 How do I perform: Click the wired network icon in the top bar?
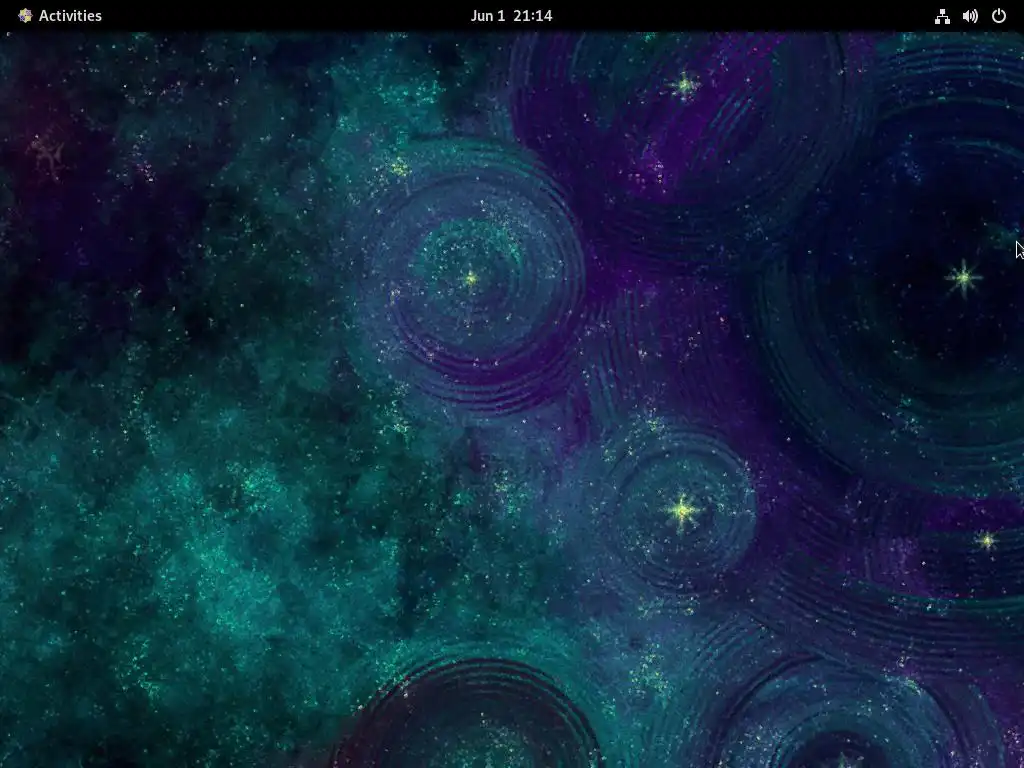[942, 16]
